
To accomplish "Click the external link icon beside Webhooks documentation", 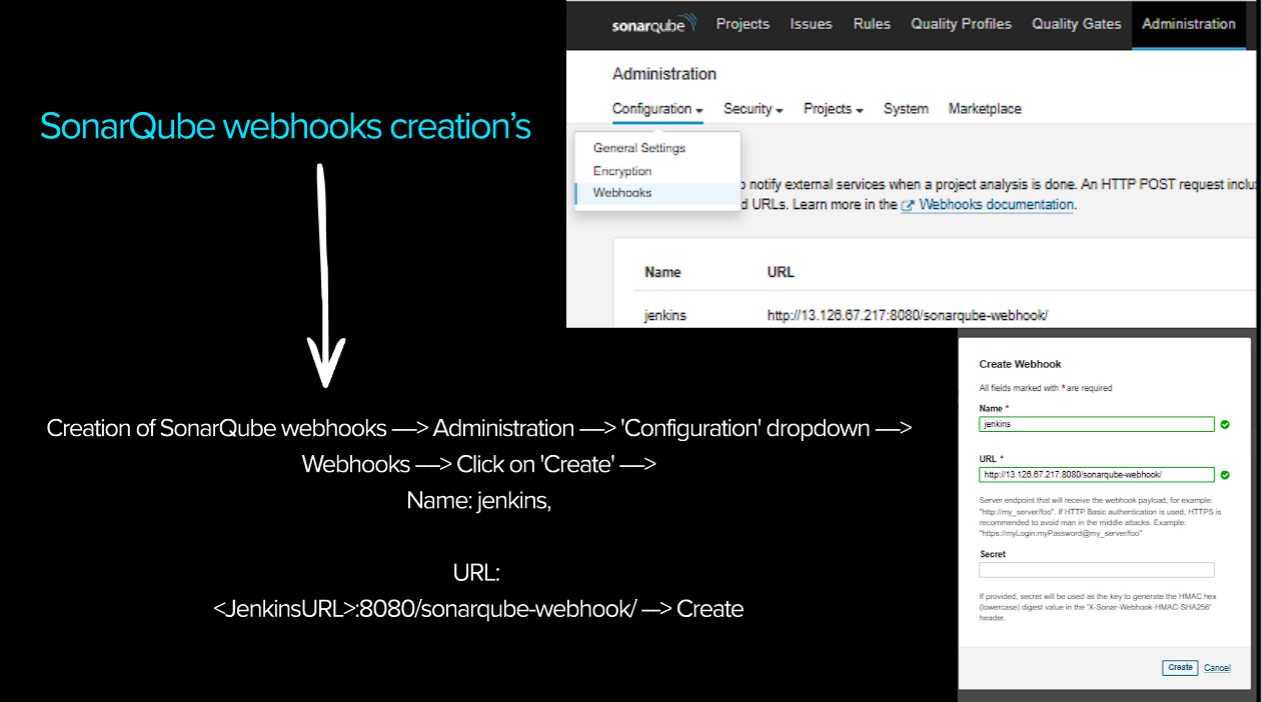I will [908, 205].
